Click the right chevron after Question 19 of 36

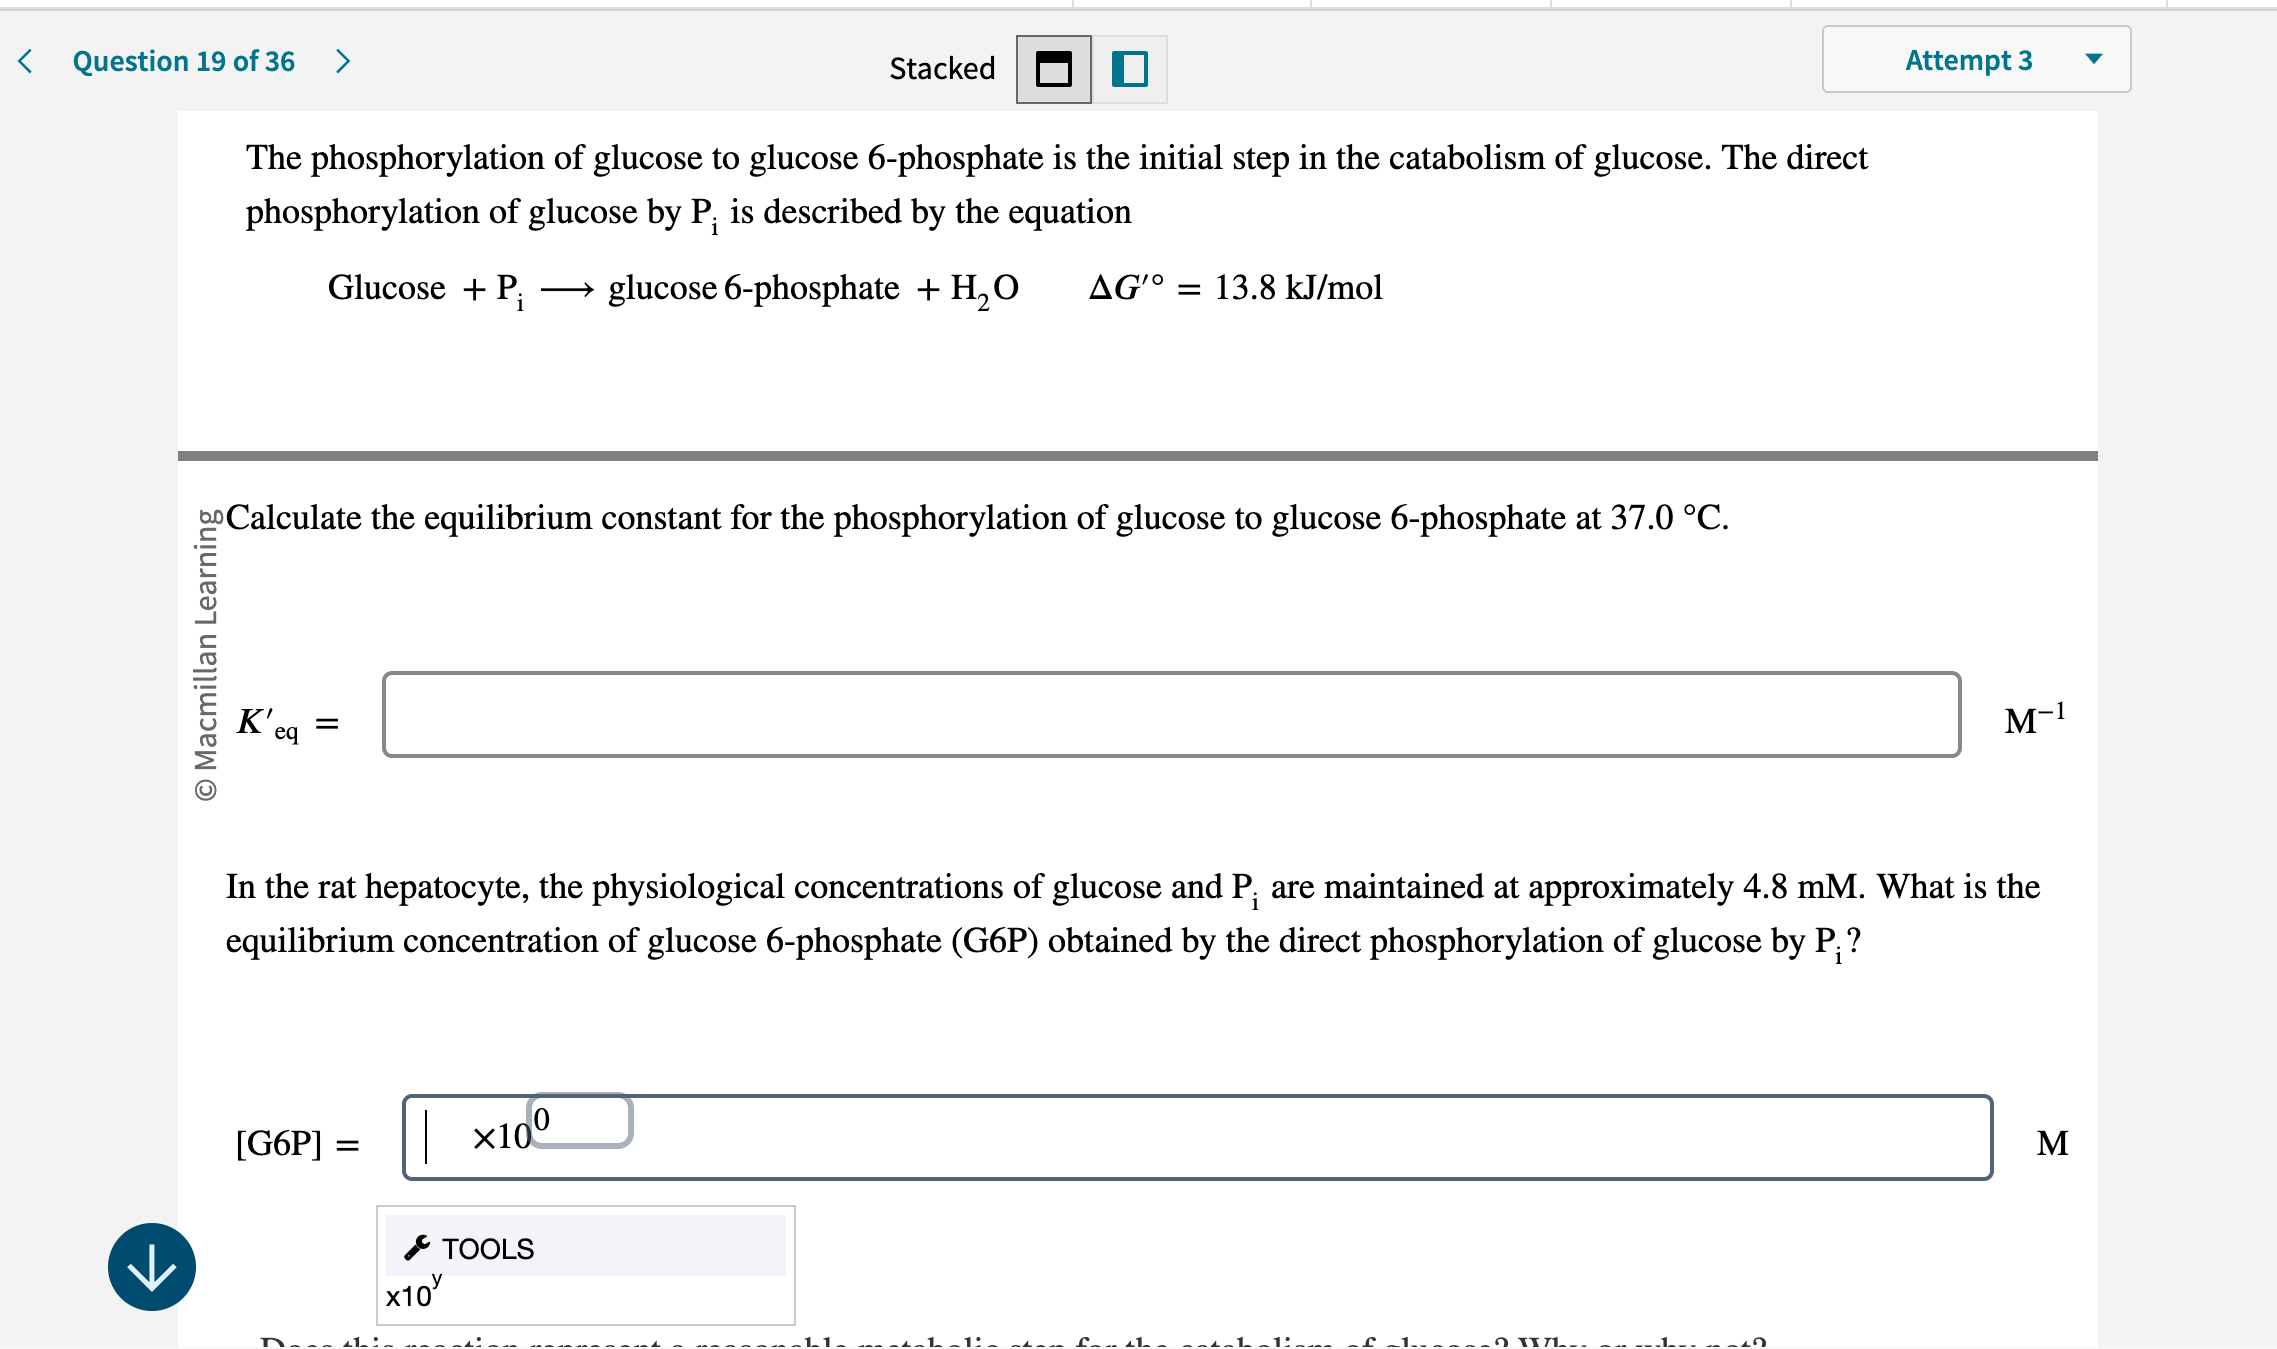click(344, 61)
